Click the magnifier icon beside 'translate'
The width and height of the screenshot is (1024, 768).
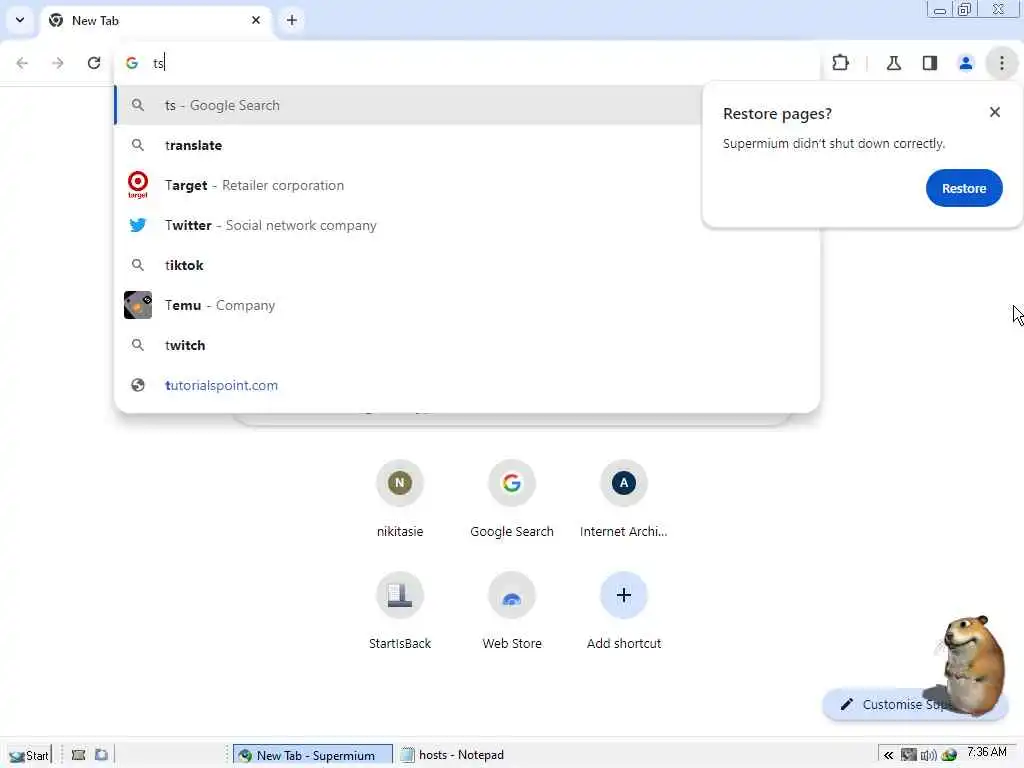(x=138, y=145)
